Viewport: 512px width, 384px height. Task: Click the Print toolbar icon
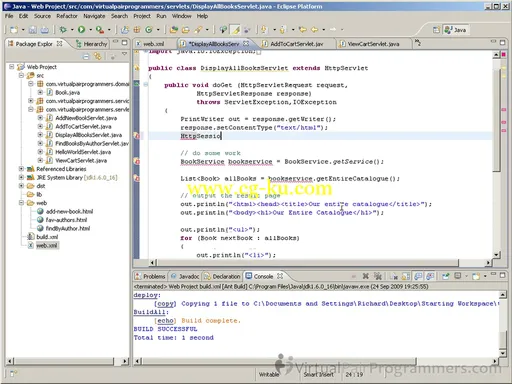(x=44, y=30)
